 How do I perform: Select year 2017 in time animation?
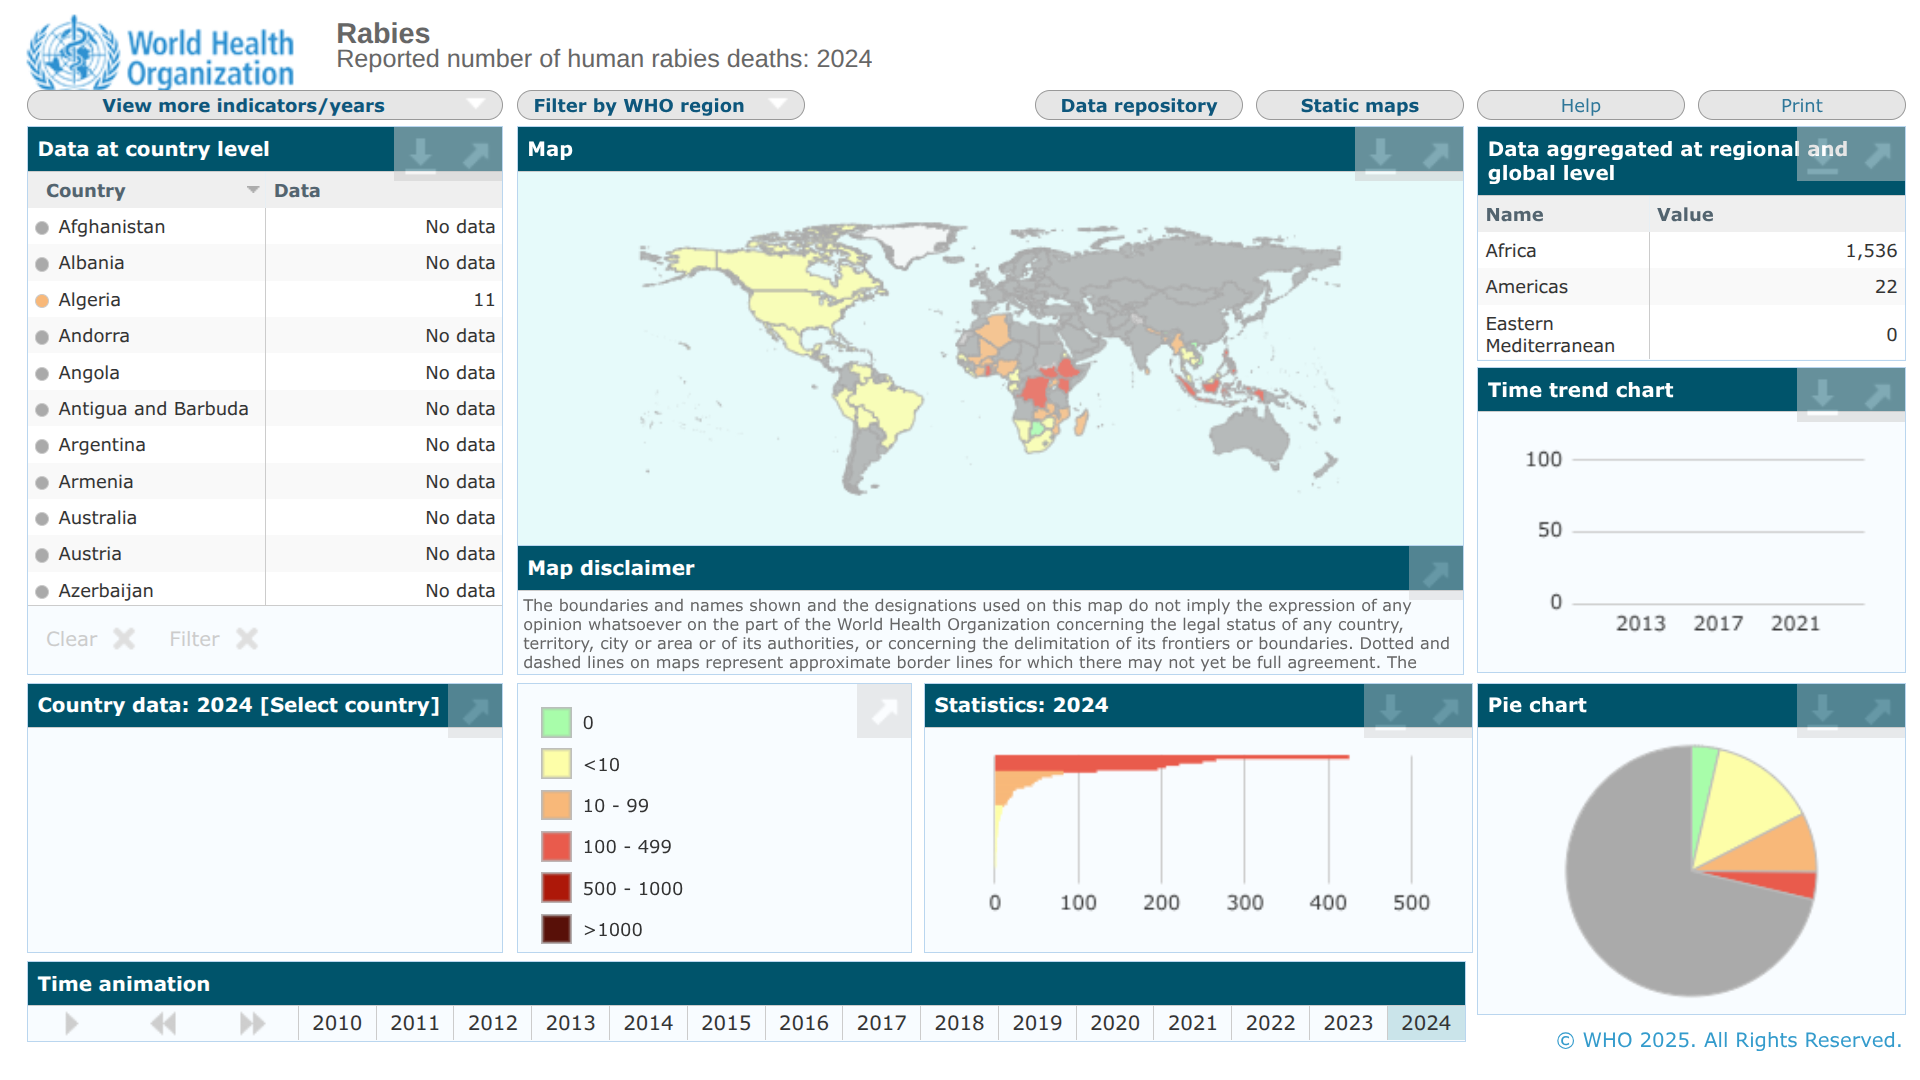coord(881,1023)
